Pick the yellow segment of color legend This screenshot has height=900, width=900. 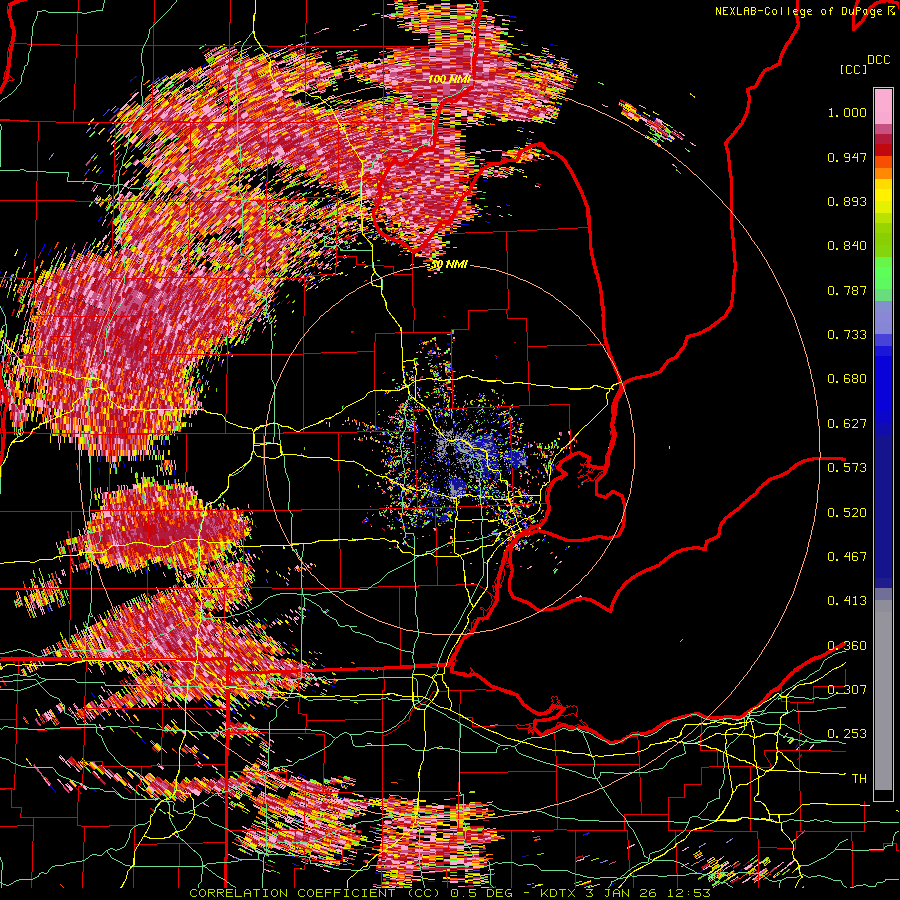click(x=883, y=197)
